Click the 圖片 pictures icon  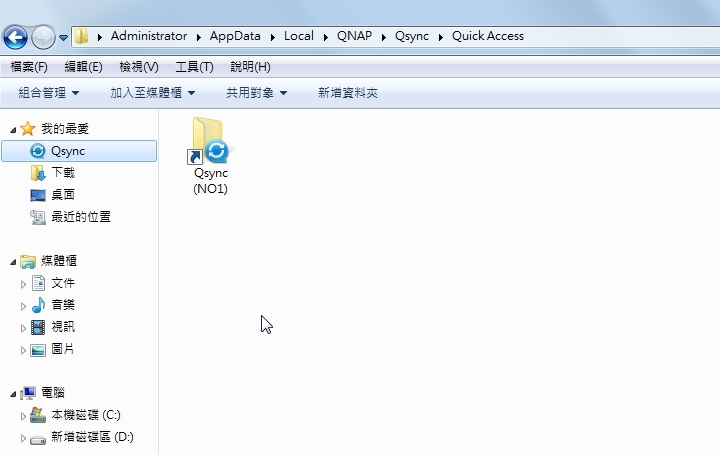[38, 350]
